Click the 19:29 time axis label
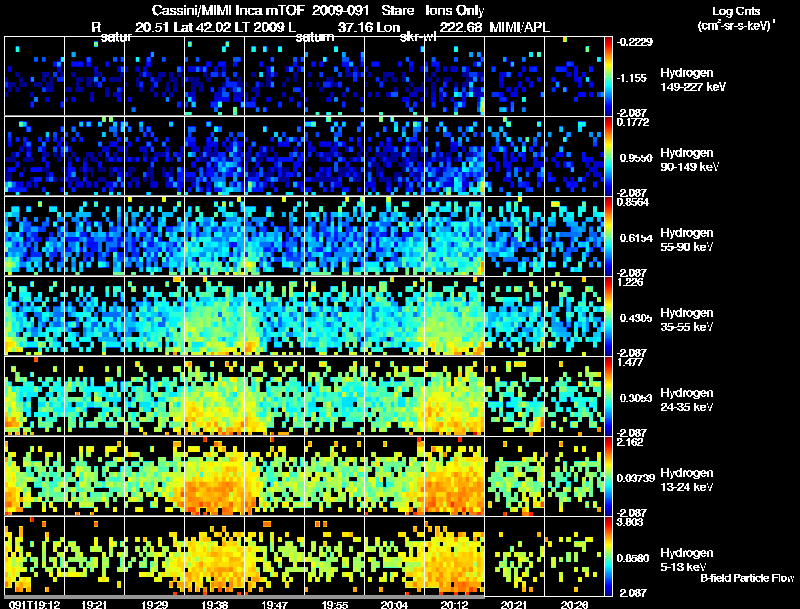800x609 pixels. coord(155,604)
